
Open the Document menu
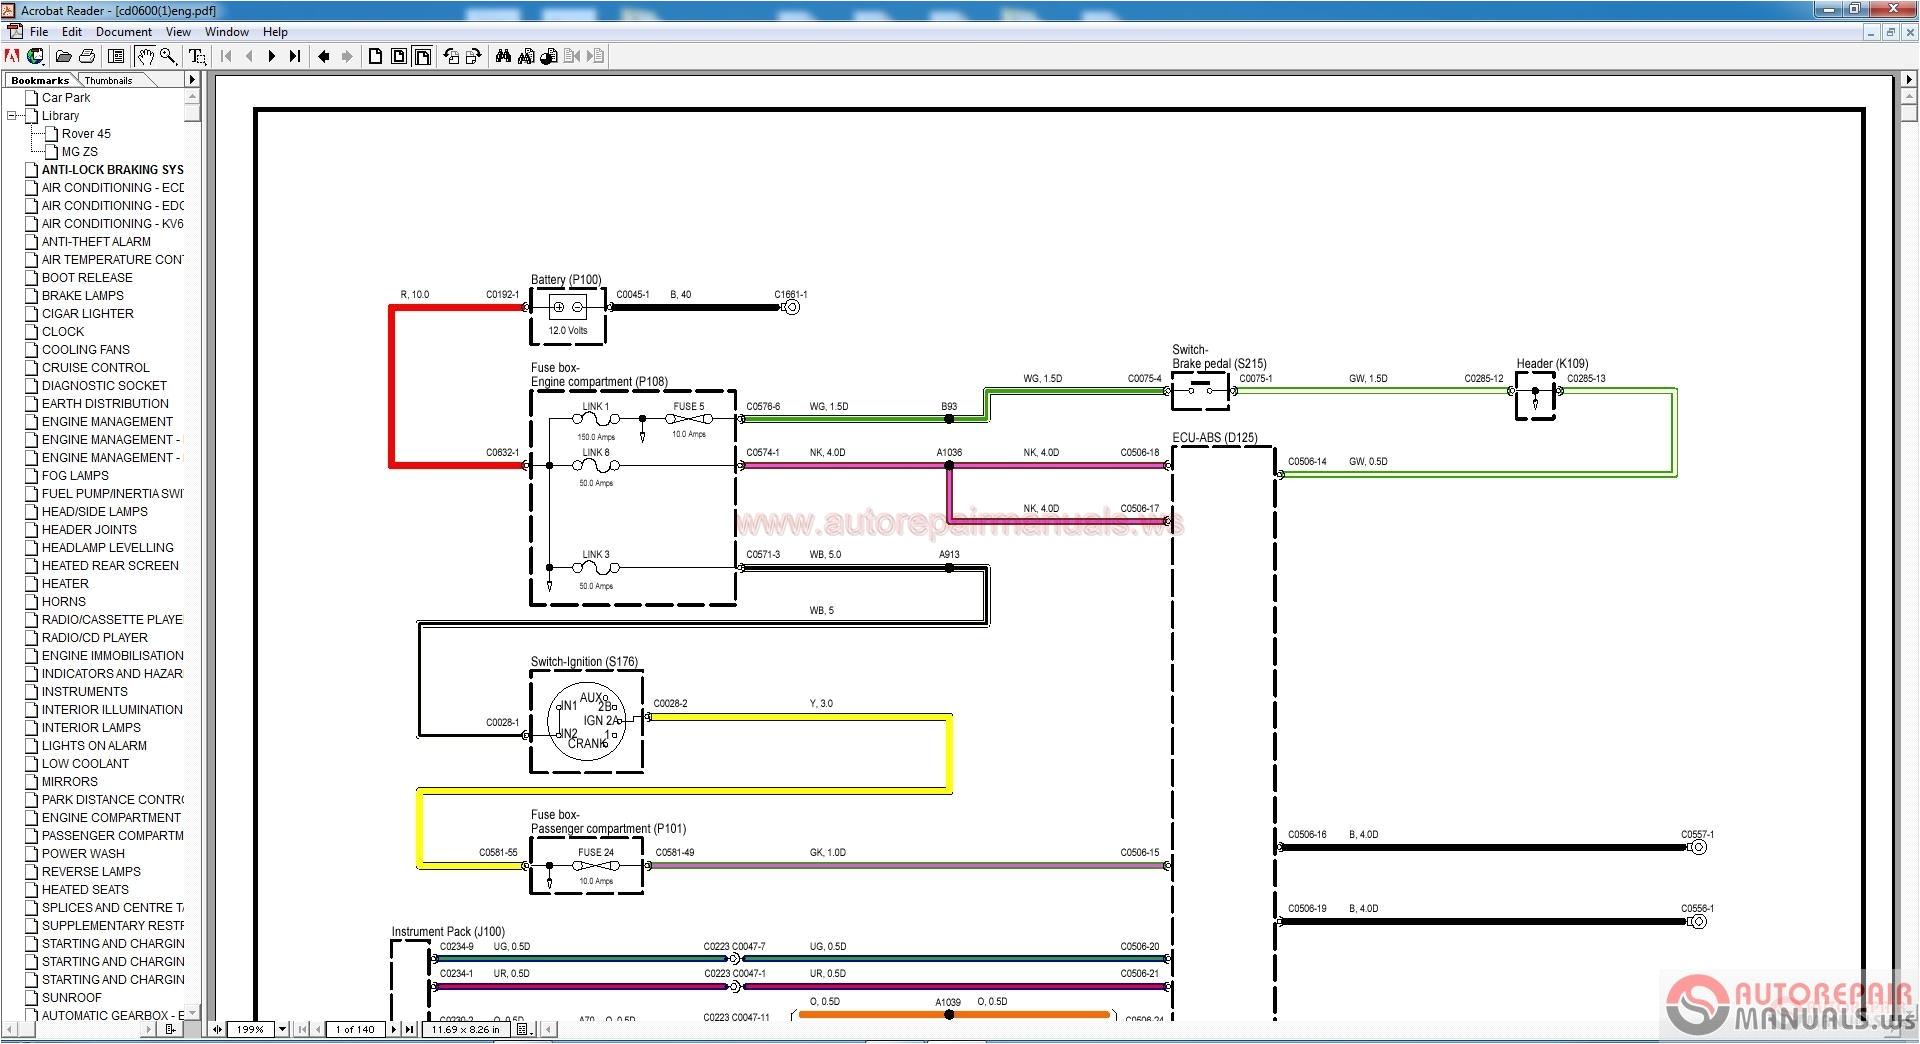click(x=124, y=32)
